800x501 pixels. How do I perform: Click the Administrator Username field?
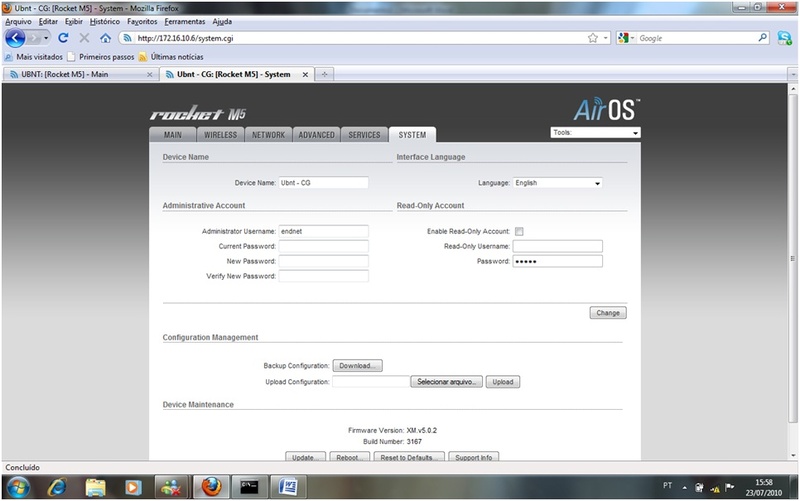[323, 231]
